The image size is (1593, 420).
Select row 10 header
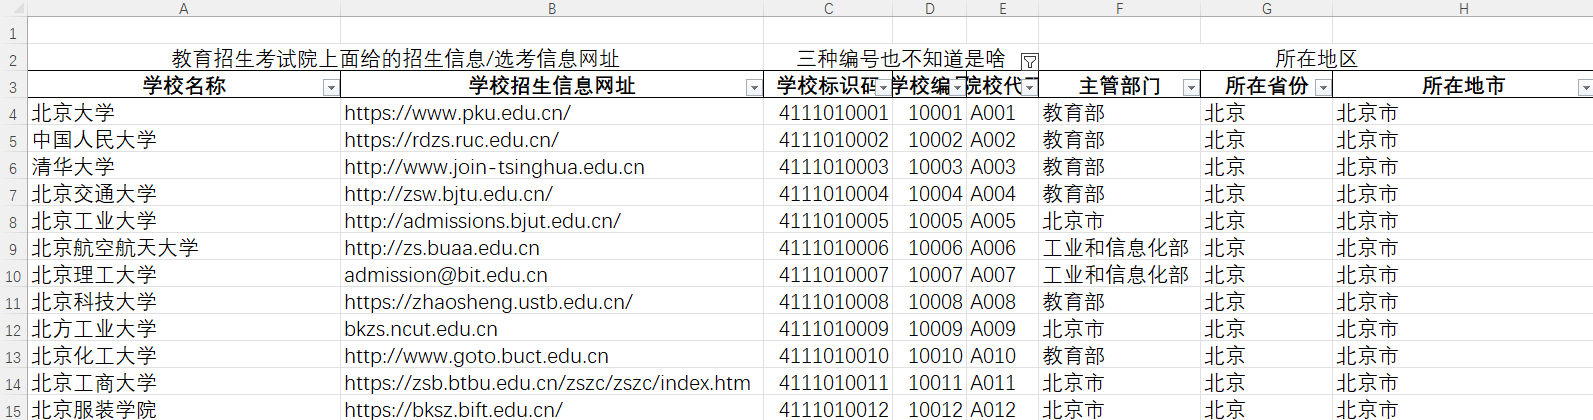click(13, 275)
